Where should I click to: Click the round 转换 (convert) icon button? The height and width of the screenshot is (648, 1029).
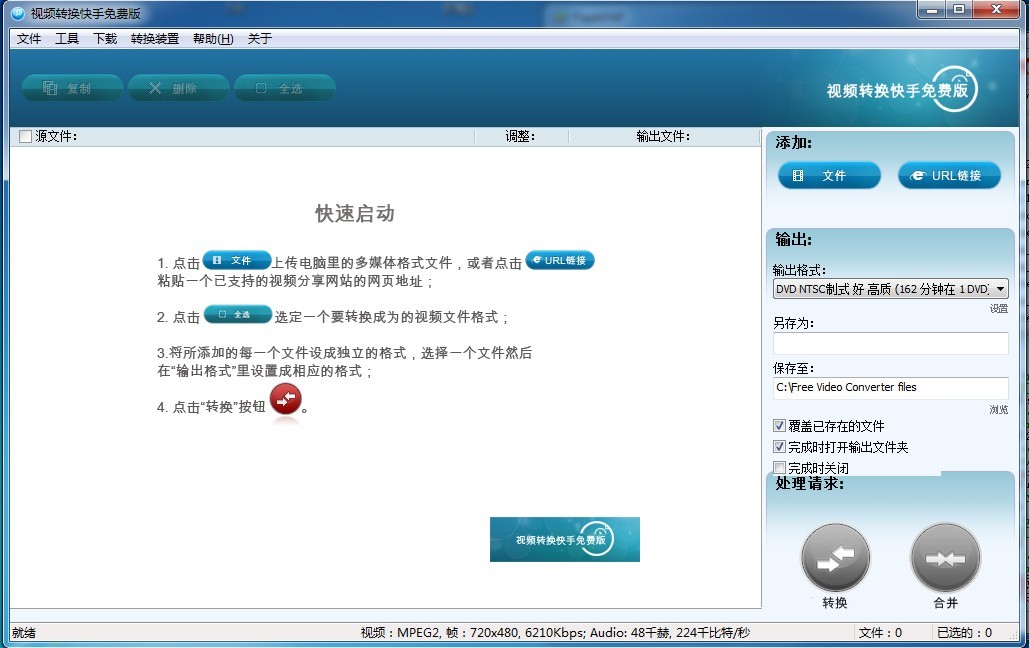pyautogui.click(x=835, y=559)
